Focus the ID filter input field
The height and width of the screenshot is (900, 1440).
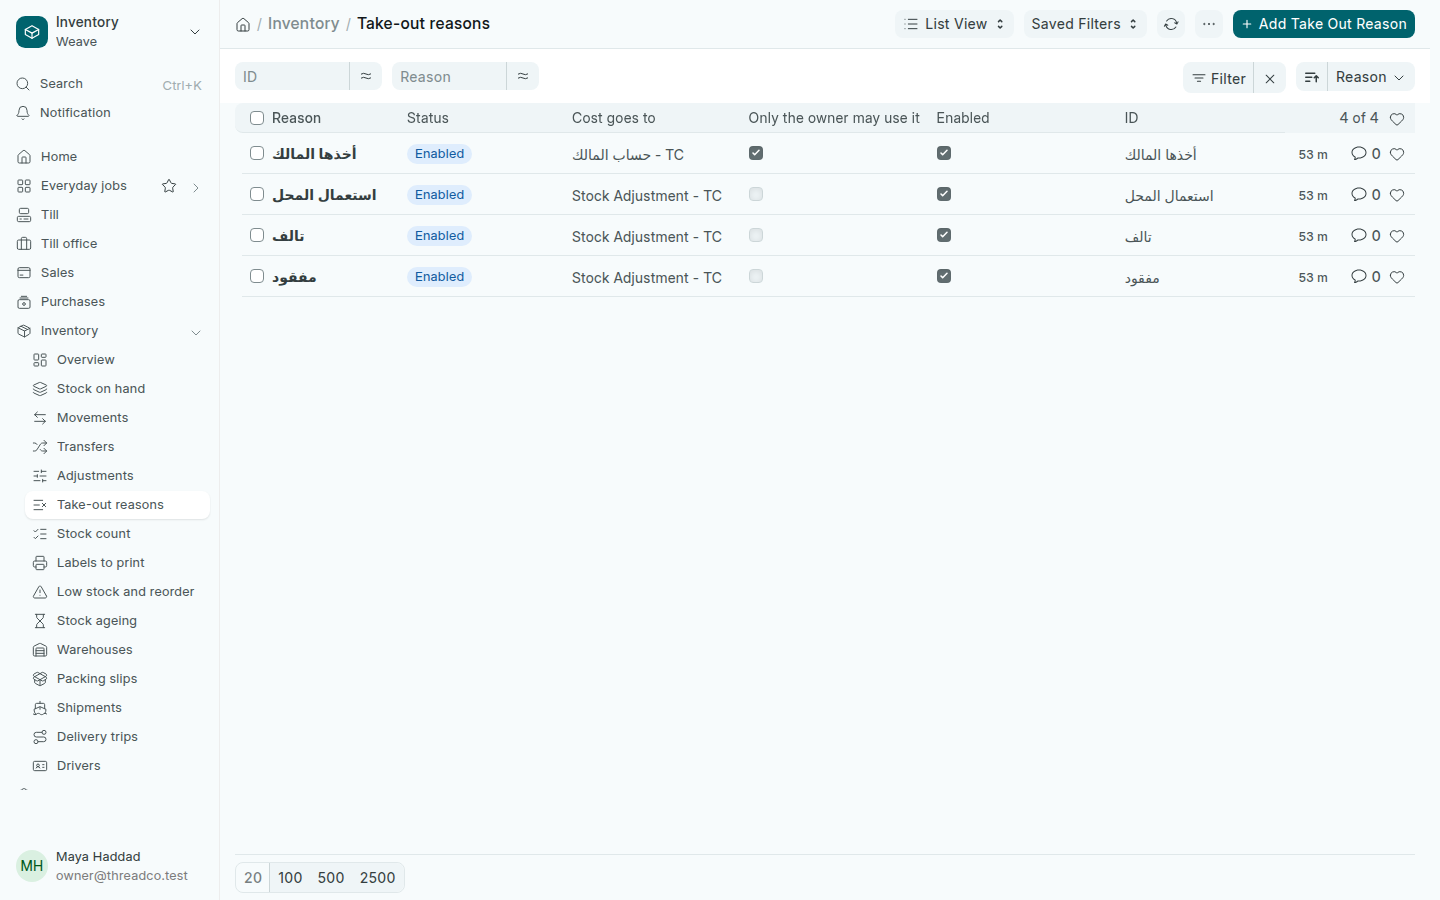pyautogui.click(x=292, y=77)
